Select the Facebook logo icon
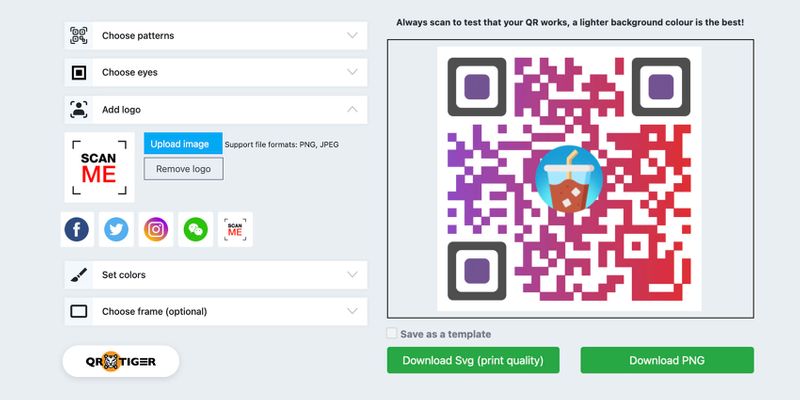 pyautogui.click(x=77, y=229)
